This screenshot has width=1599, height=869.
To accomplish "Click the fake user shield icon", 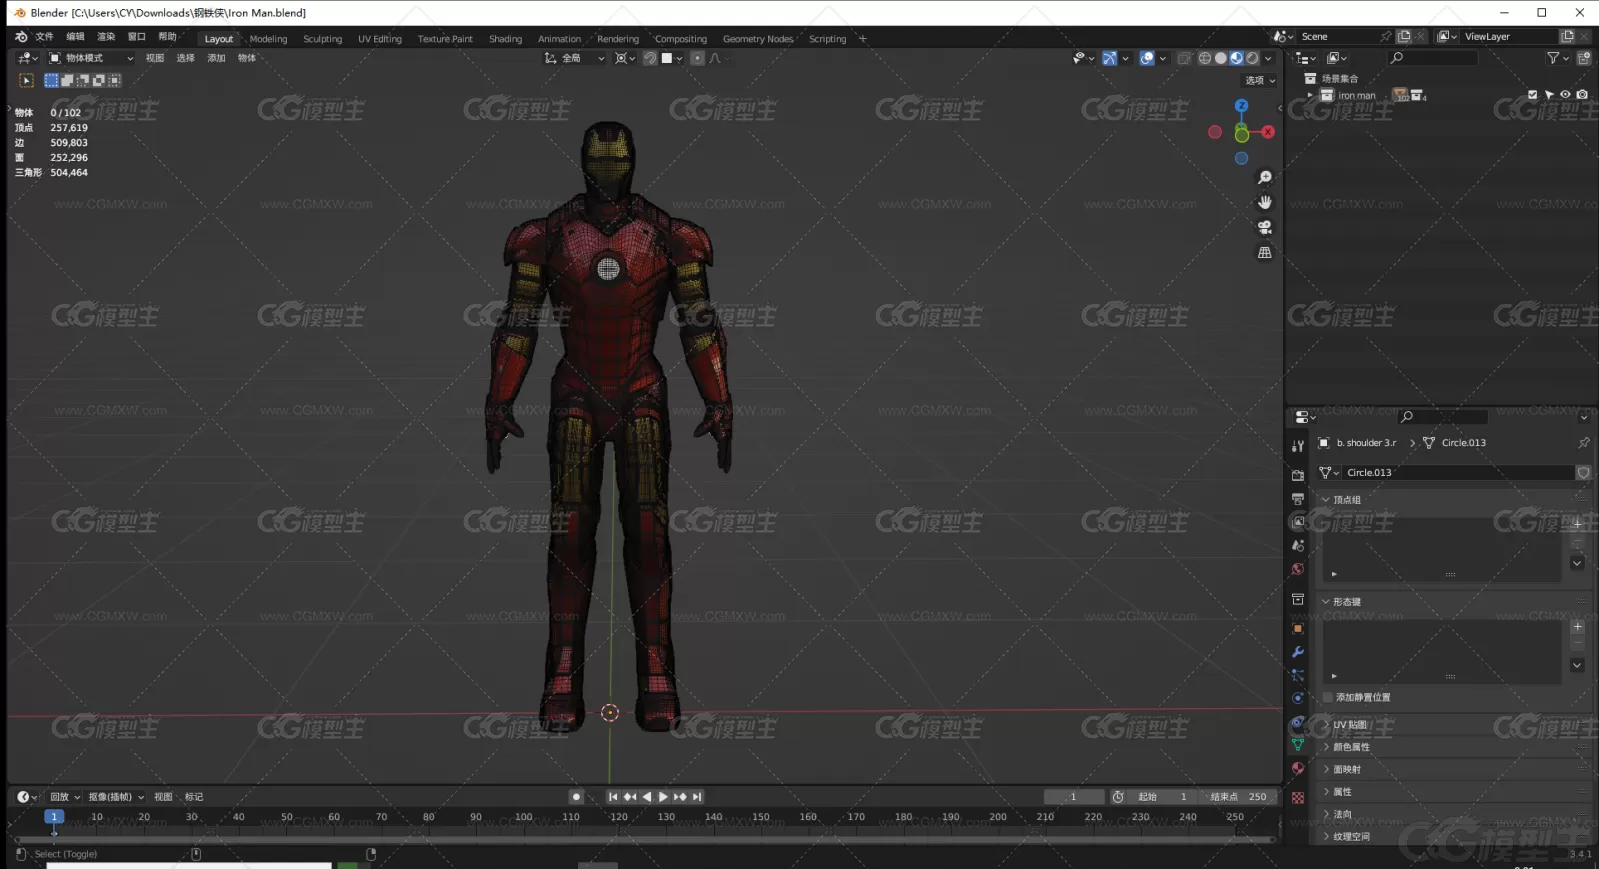I will 1584,472.
